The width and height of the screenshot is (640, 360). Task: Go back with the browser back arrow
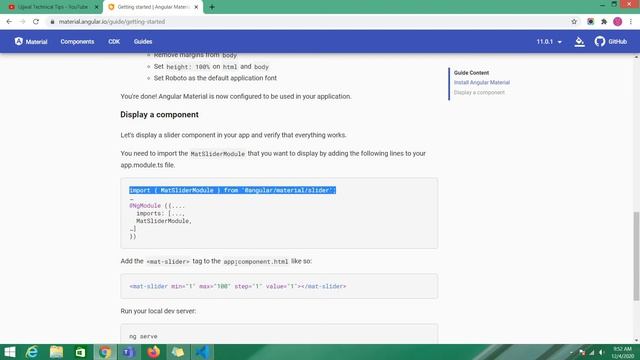coord(9,22)
